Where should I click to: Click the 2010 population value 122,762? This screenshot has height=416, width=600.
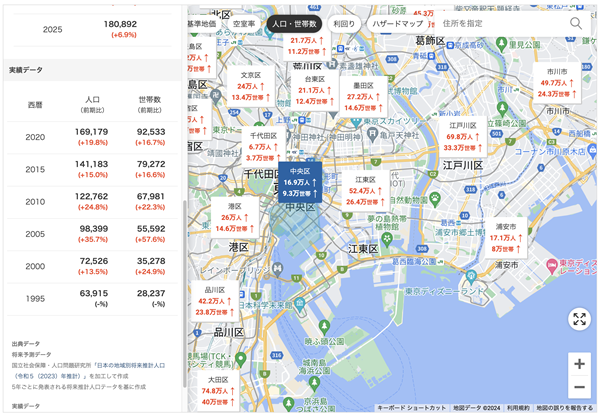click(91, 196)
